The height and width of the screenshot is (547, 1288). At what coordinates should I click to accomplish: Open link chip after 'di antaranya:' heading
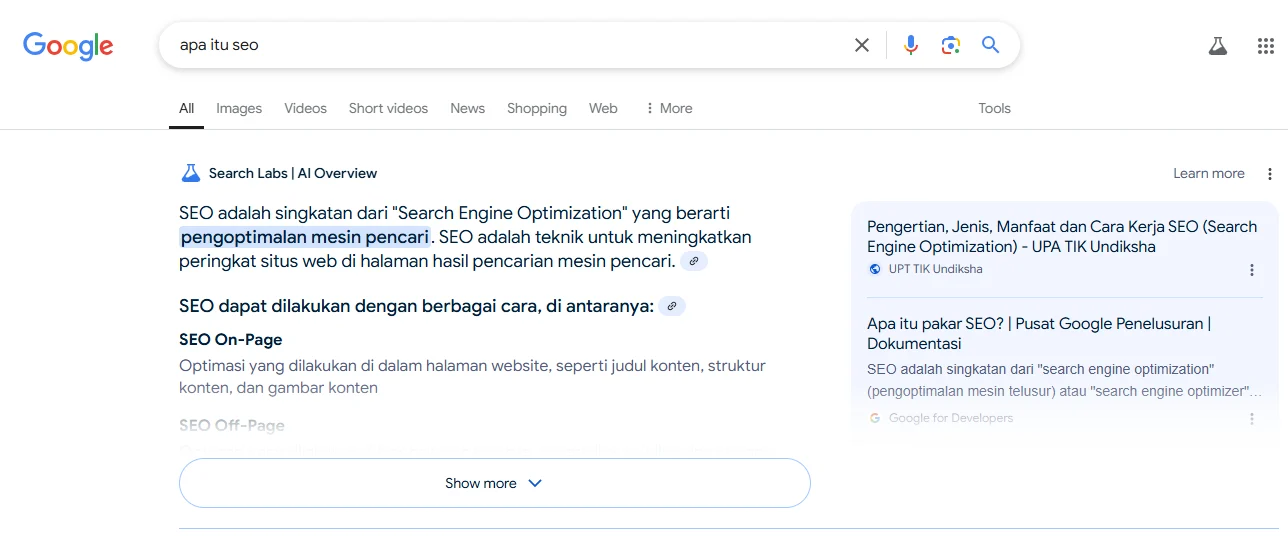tap(673, 306)
